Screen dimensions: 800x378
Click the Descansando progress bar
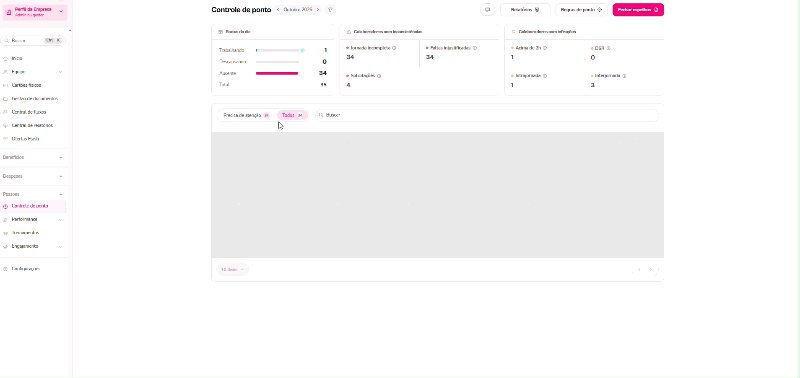278,62
